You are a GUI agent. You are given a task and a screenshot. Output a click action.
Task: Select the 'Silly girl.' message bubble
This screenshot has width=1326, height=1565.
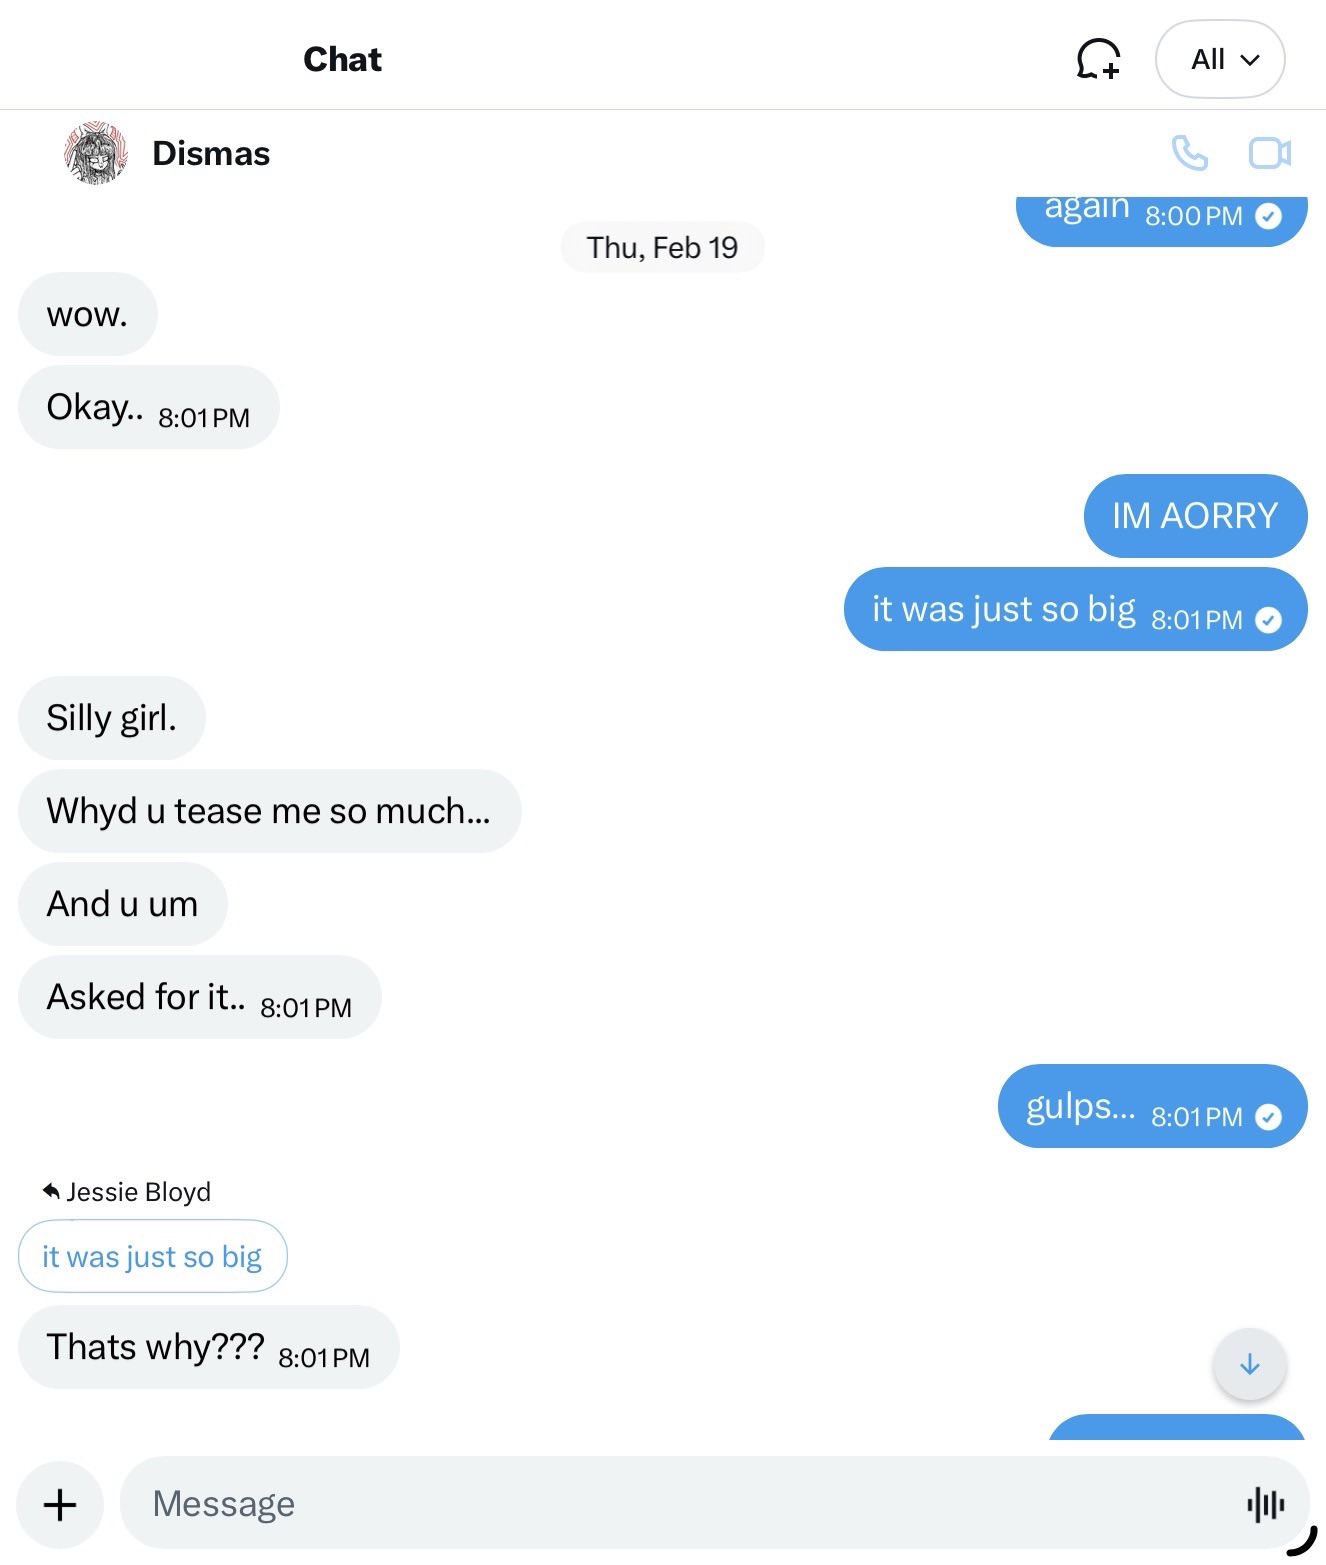[x=112, y=718]
